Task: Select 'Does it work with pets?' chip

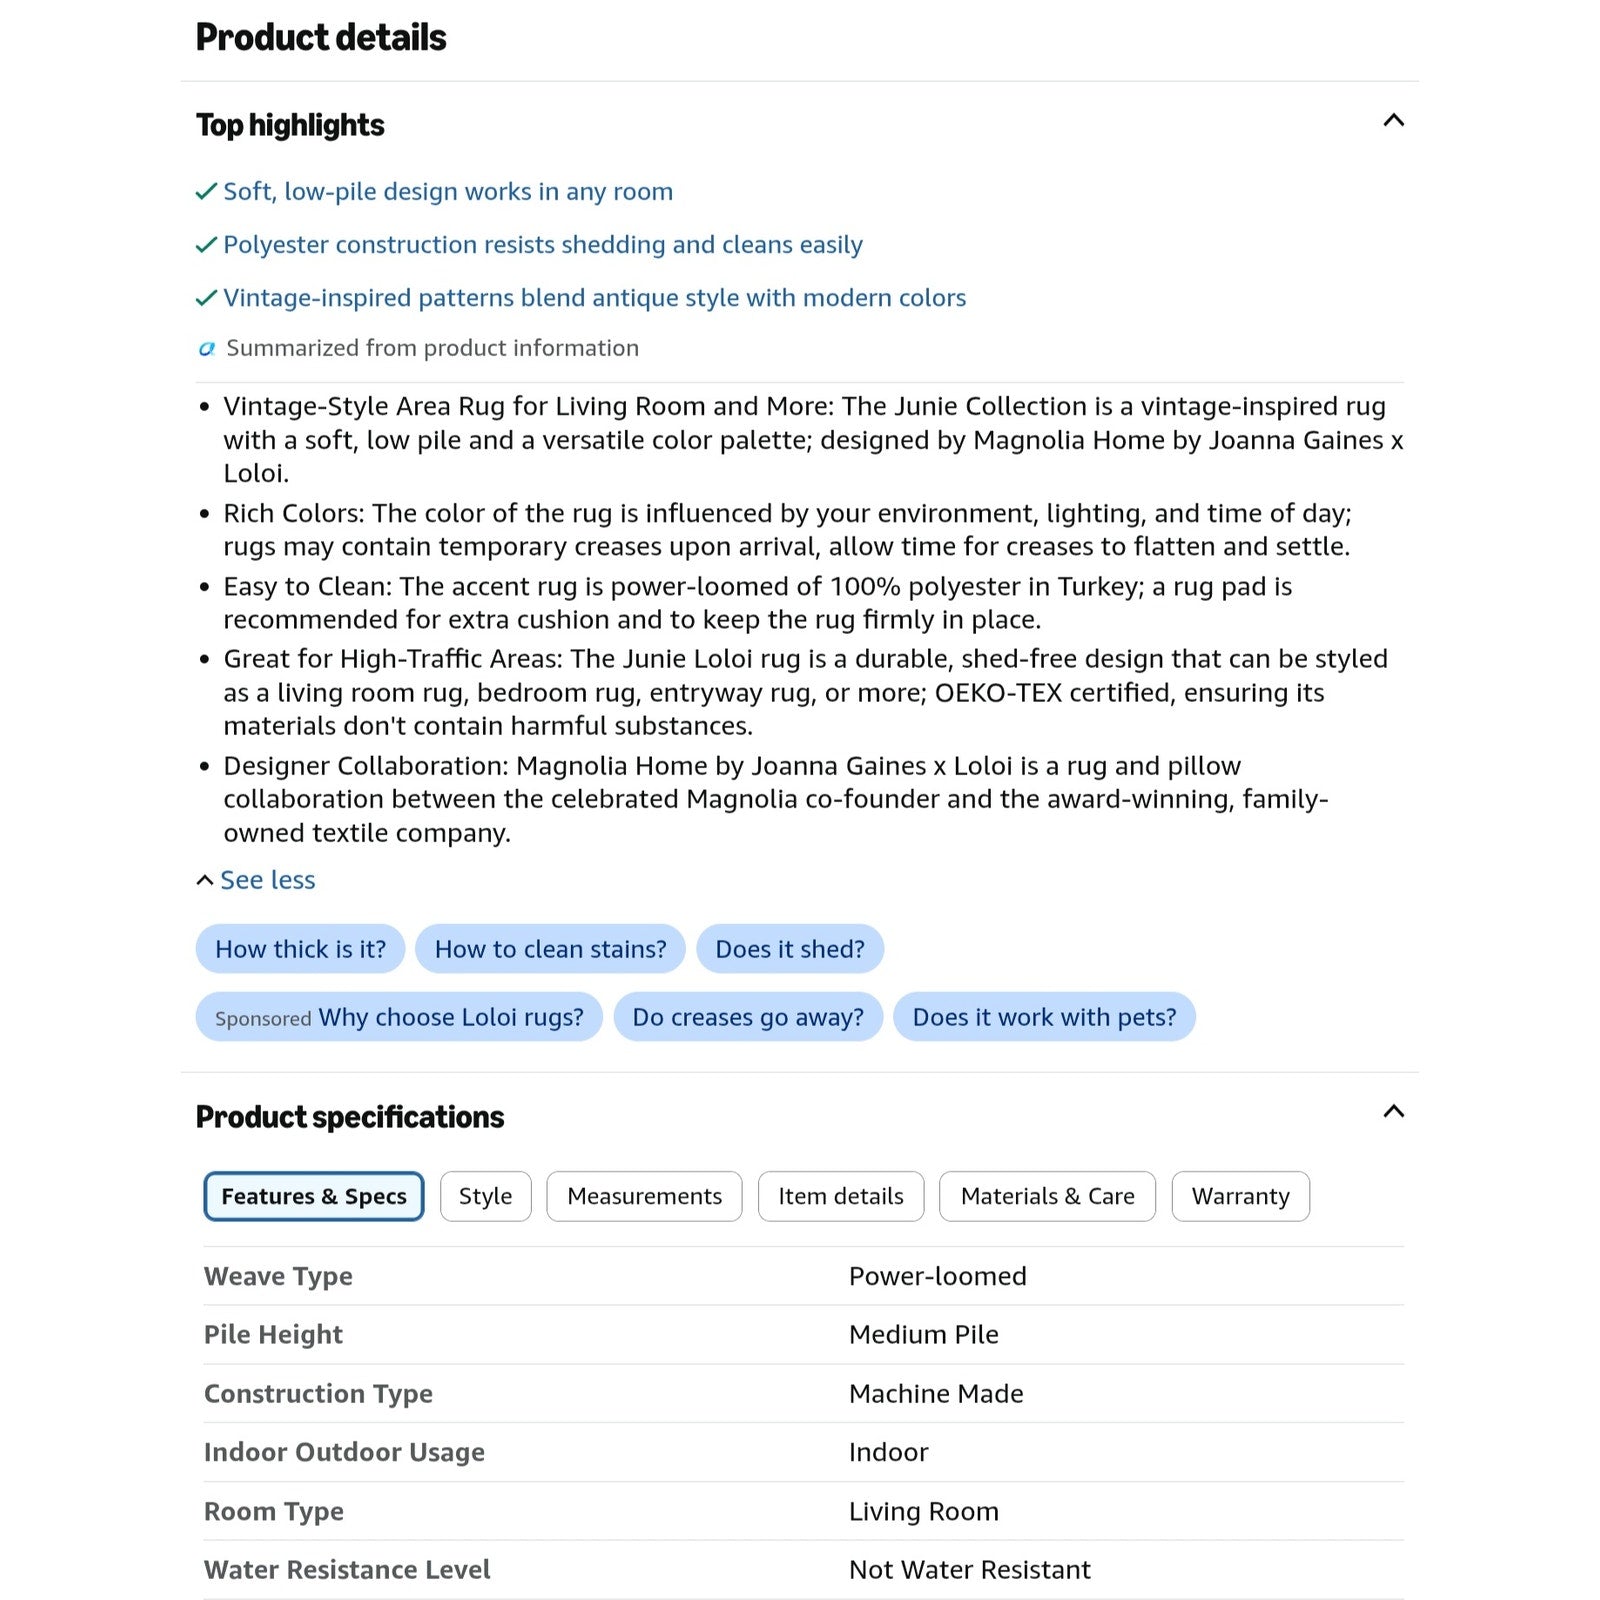Action: click(1044, 1017)
